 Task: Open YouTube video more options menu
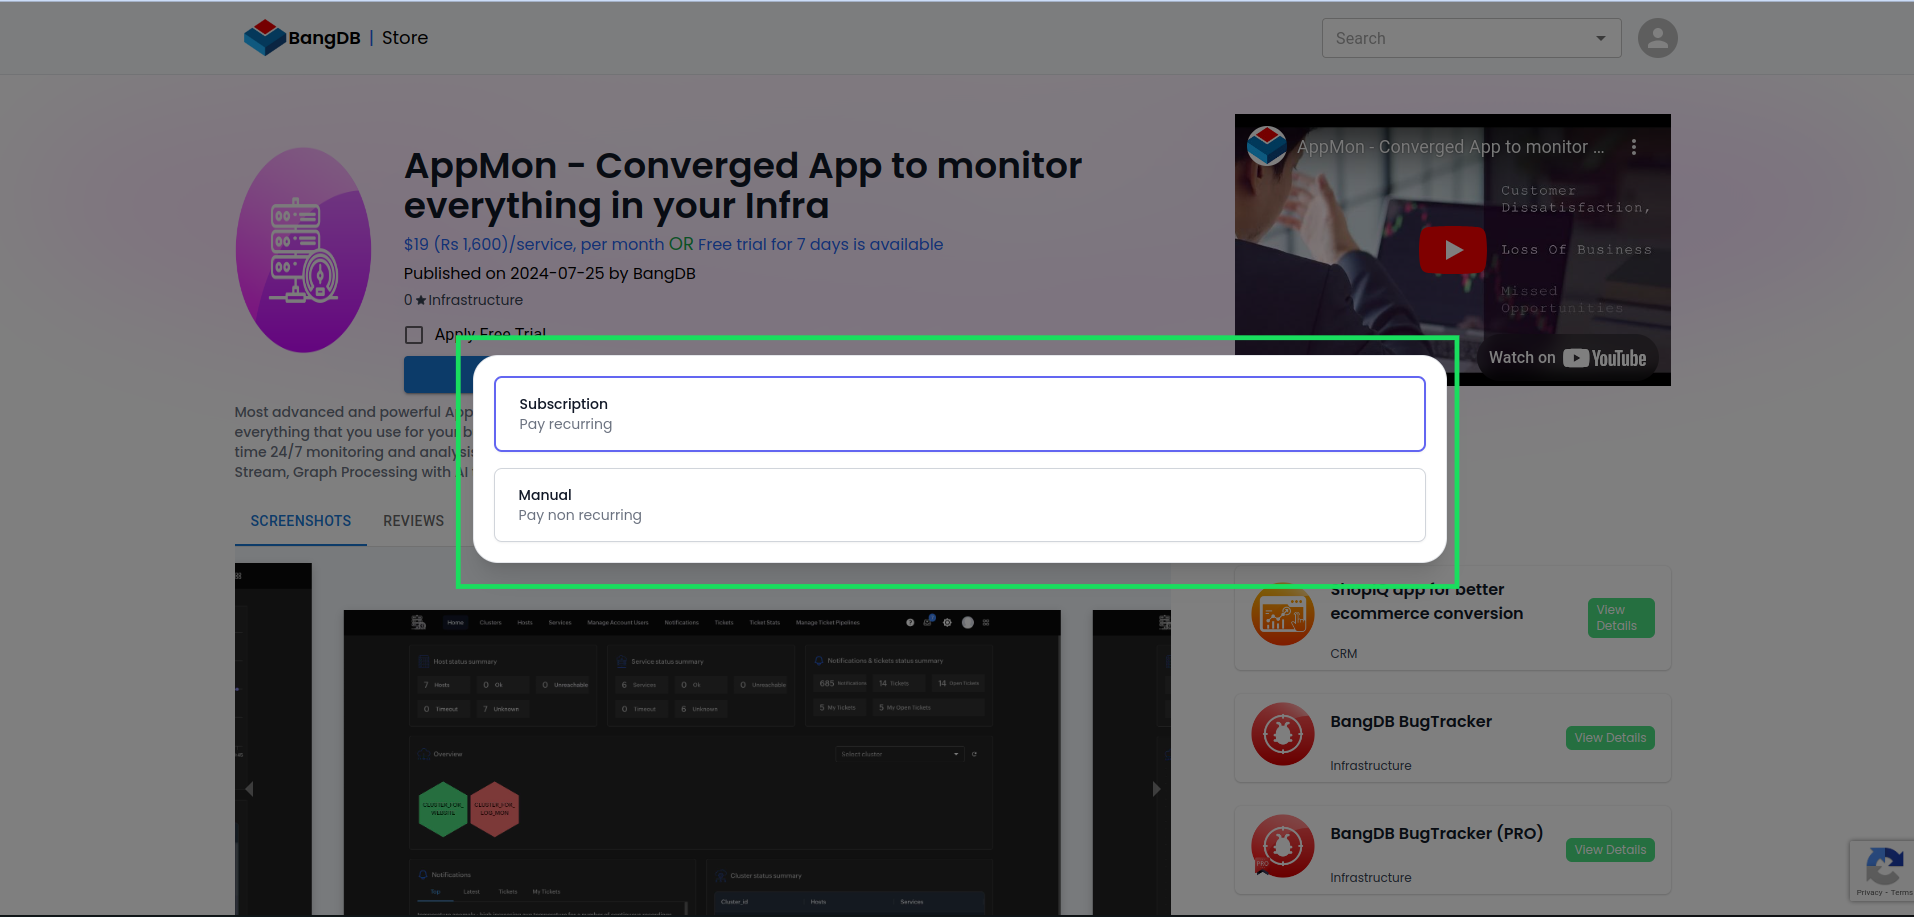pyautogui.click(x=1634, y=147)
